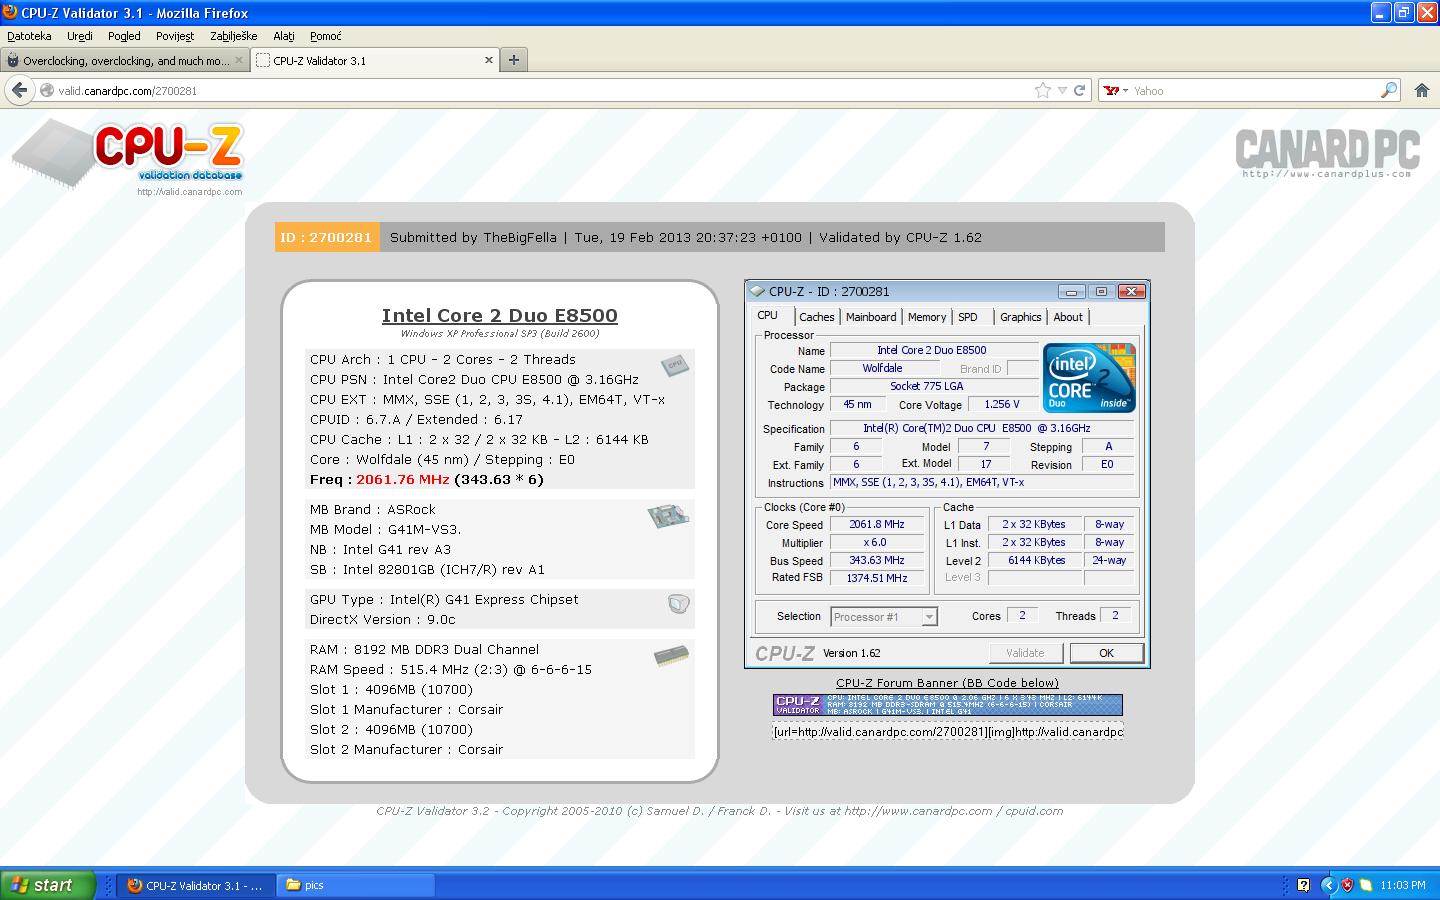The height and width of the screenshot is (900, 1440).
Task: Click the Bus Speed 343.63 MHz value
Action: (877, 560)
